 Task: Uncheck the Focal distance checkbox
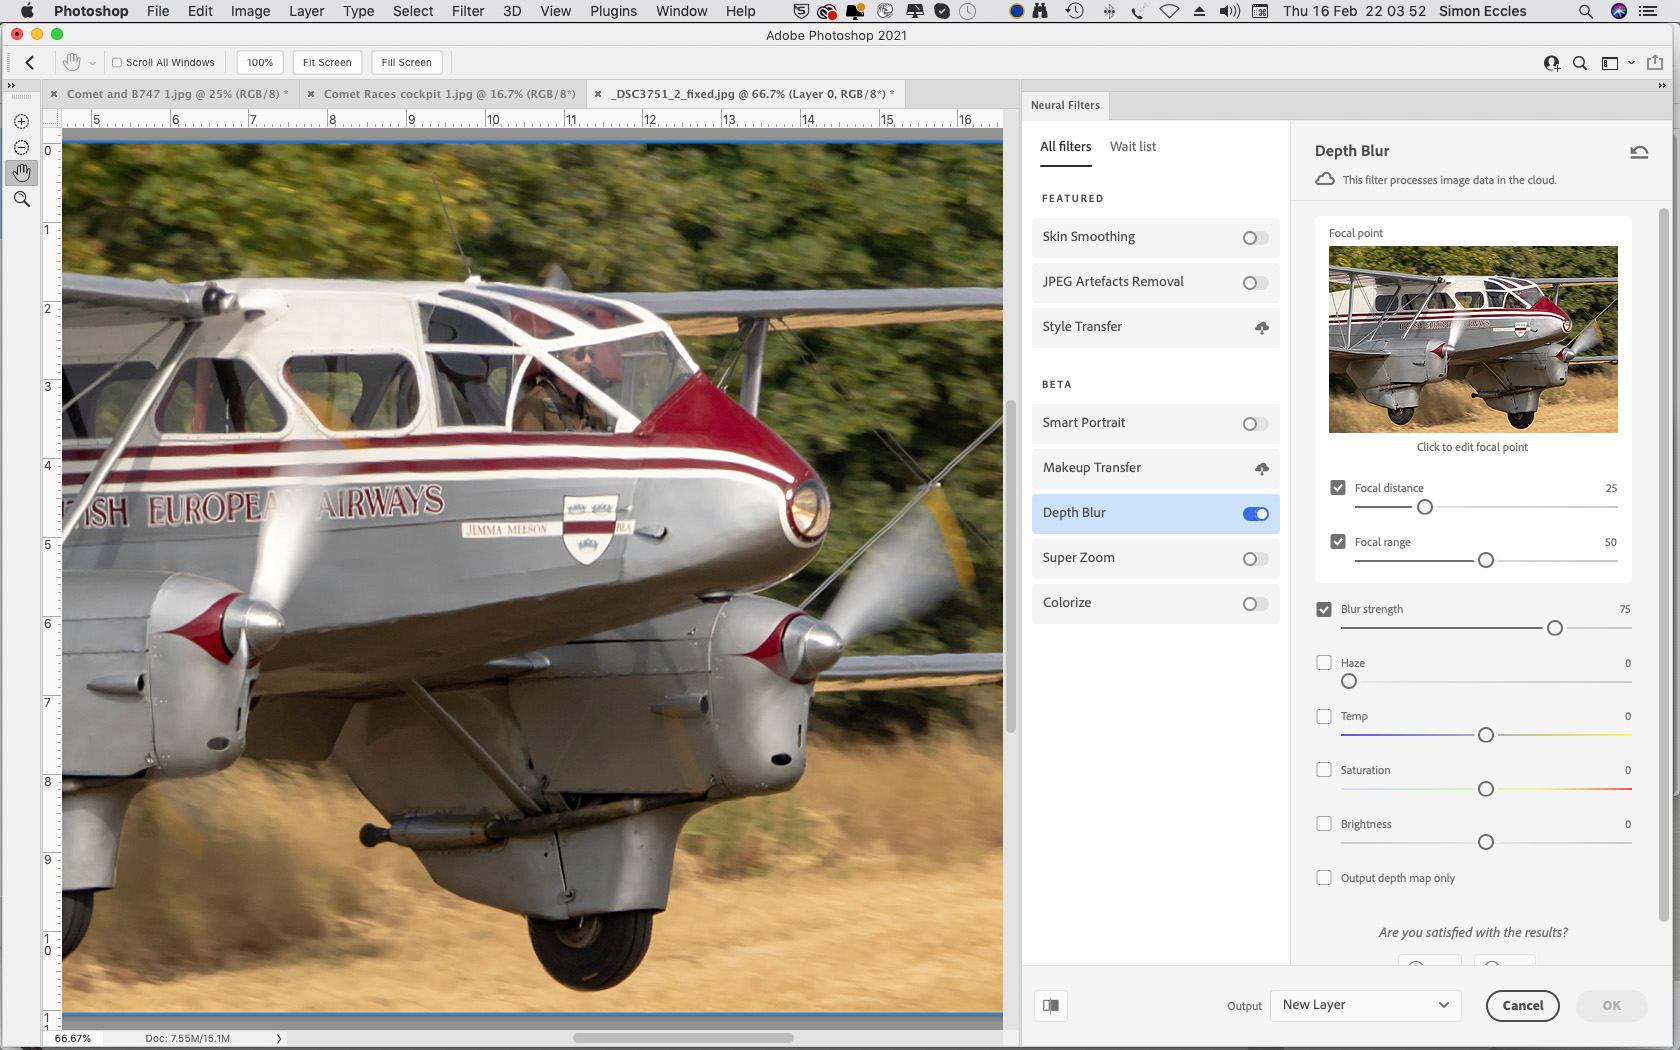click(1338, 488)
